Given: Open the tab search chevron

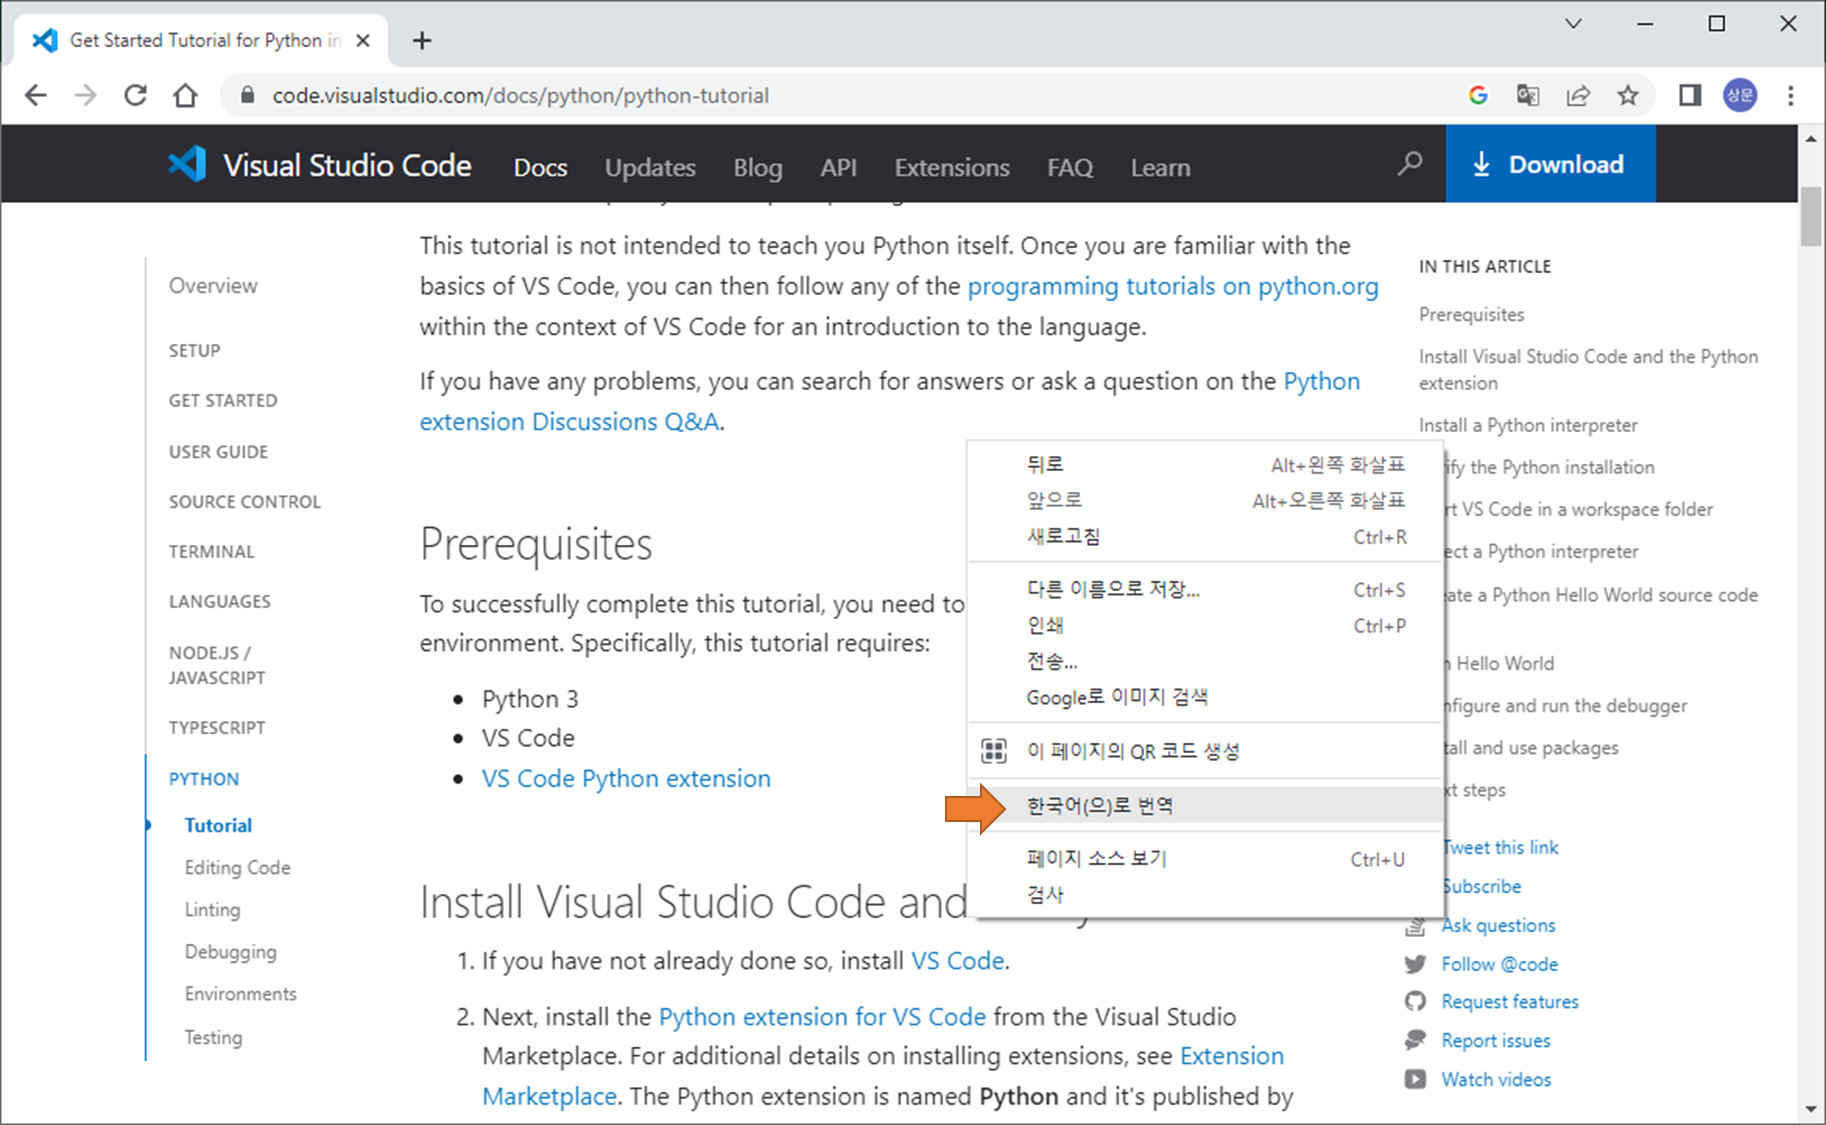Looking at the screenshot, I should coord(1573,23).
